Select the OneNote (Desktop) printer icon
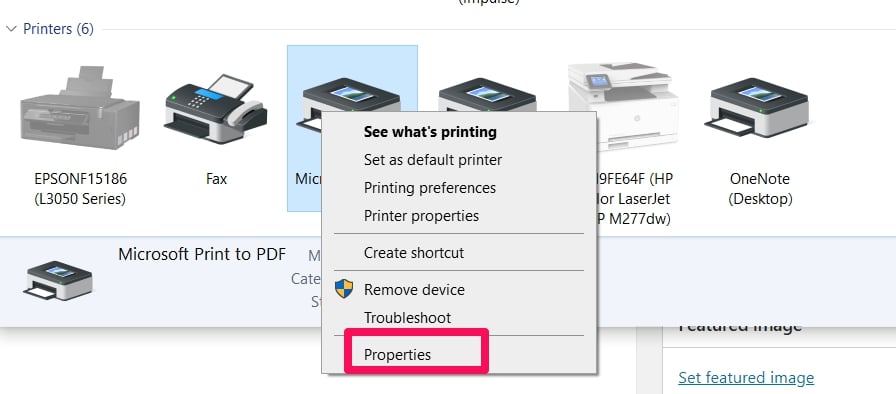 [759, 108]
